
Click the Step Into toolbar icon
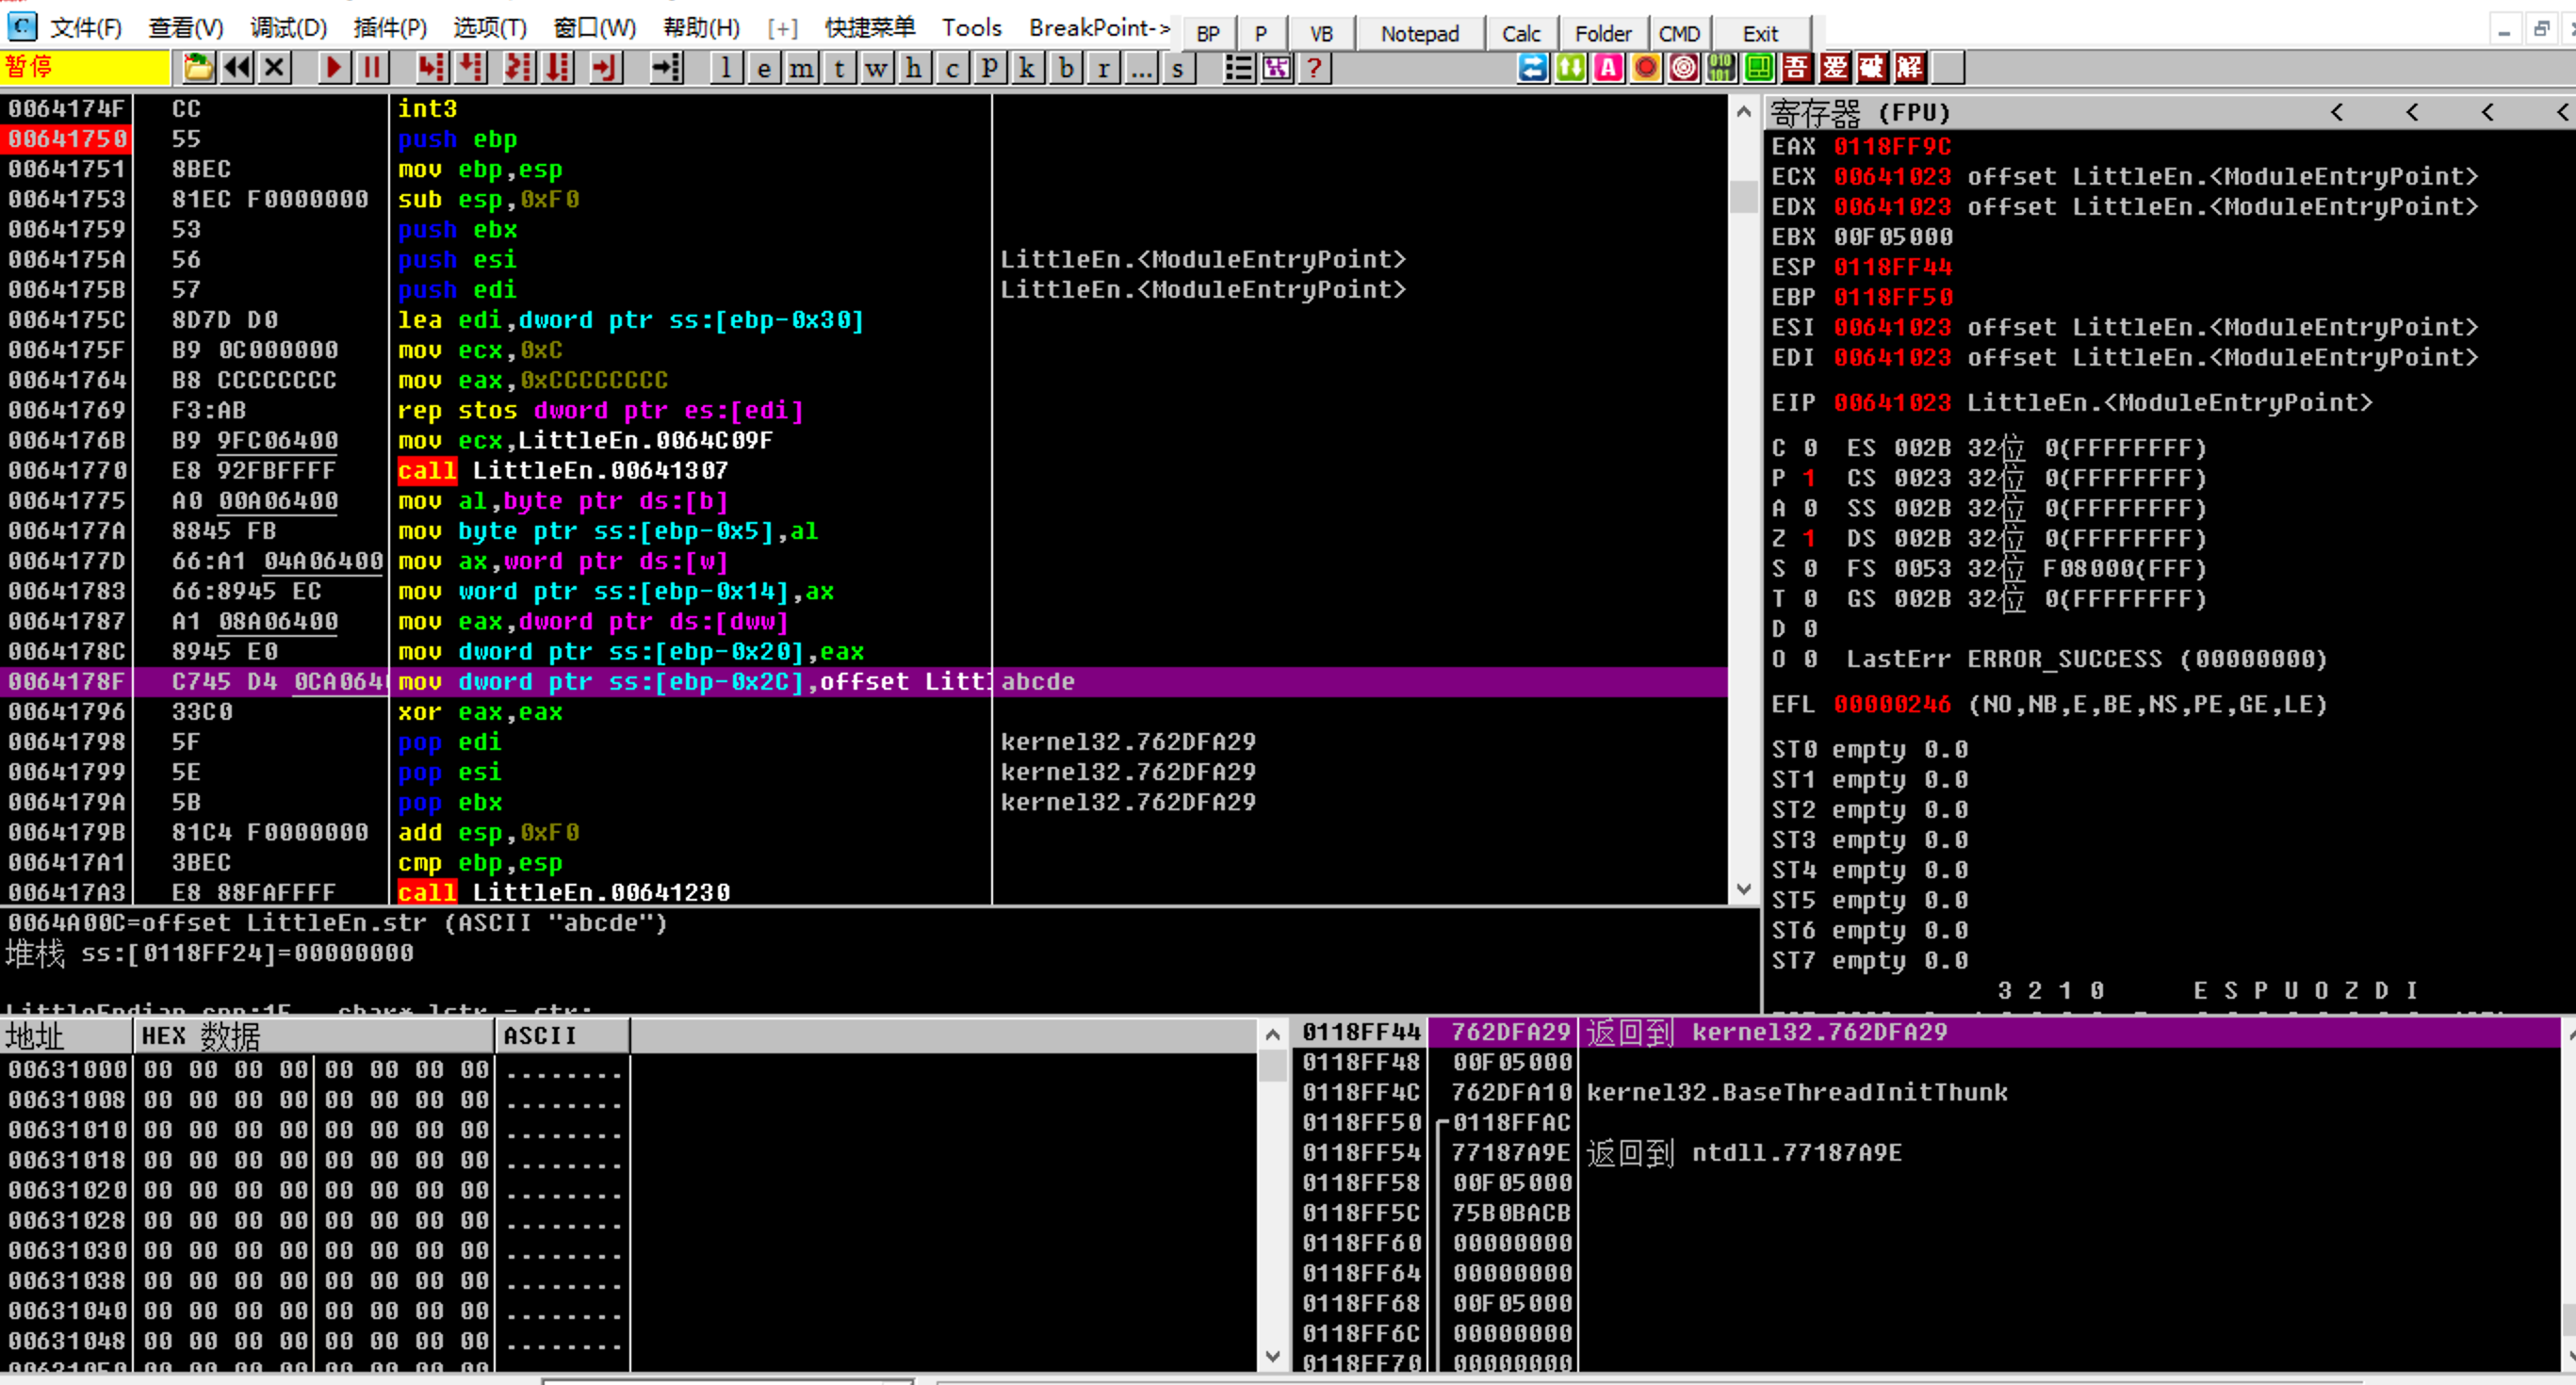point(431,68)
